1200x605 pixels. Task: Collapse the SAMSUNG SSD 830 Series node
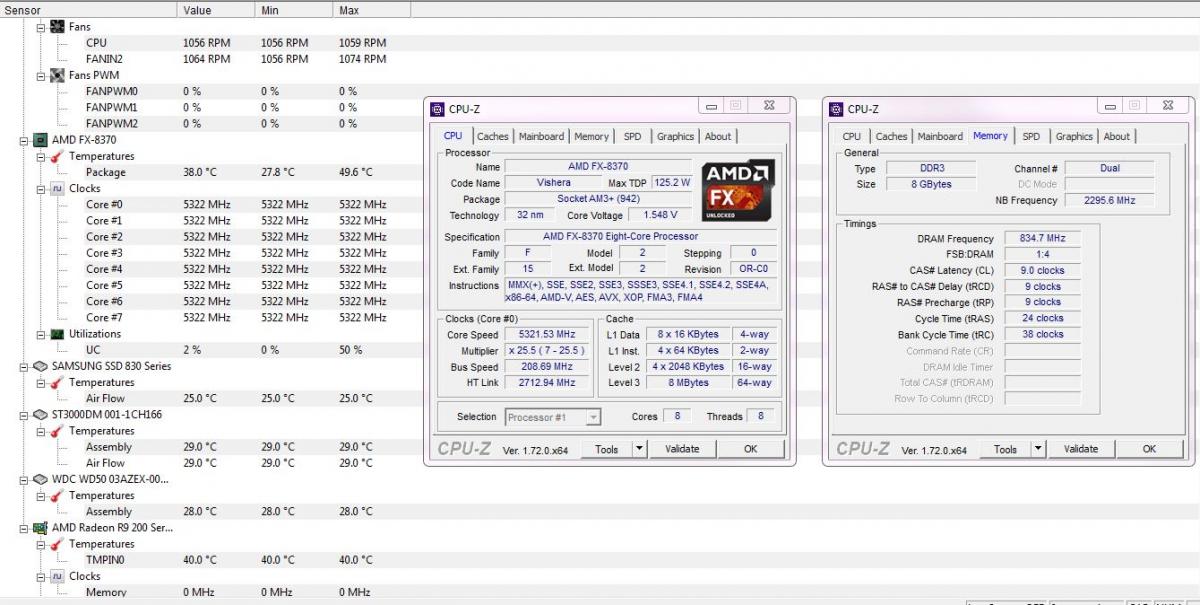click(25, 366)
